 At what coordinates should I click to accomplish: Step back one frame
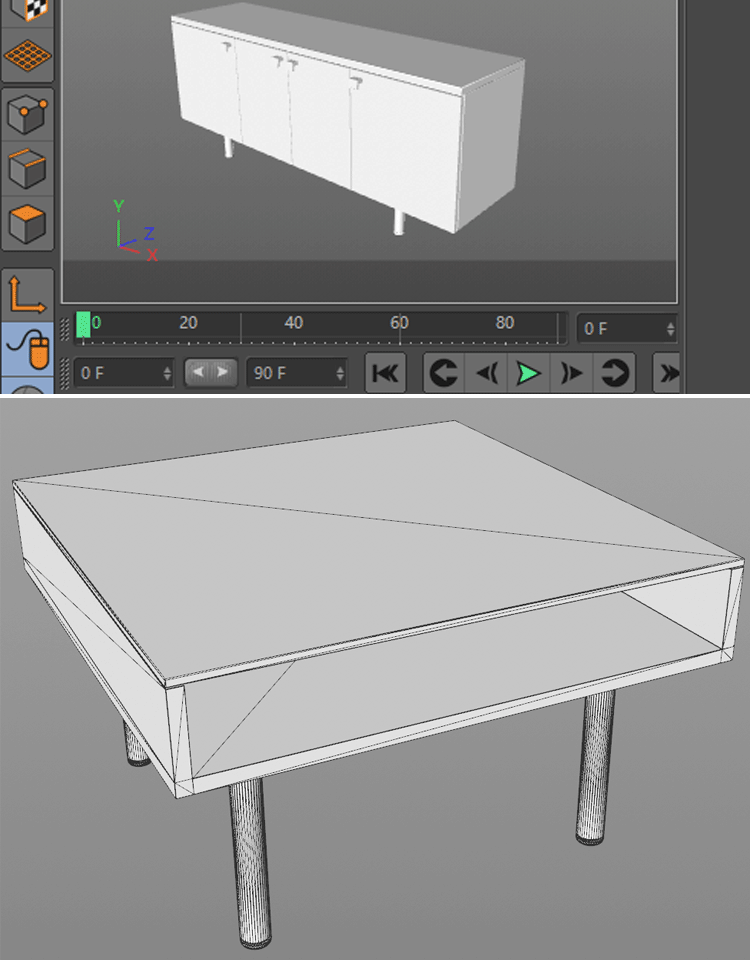pos(487,374)
